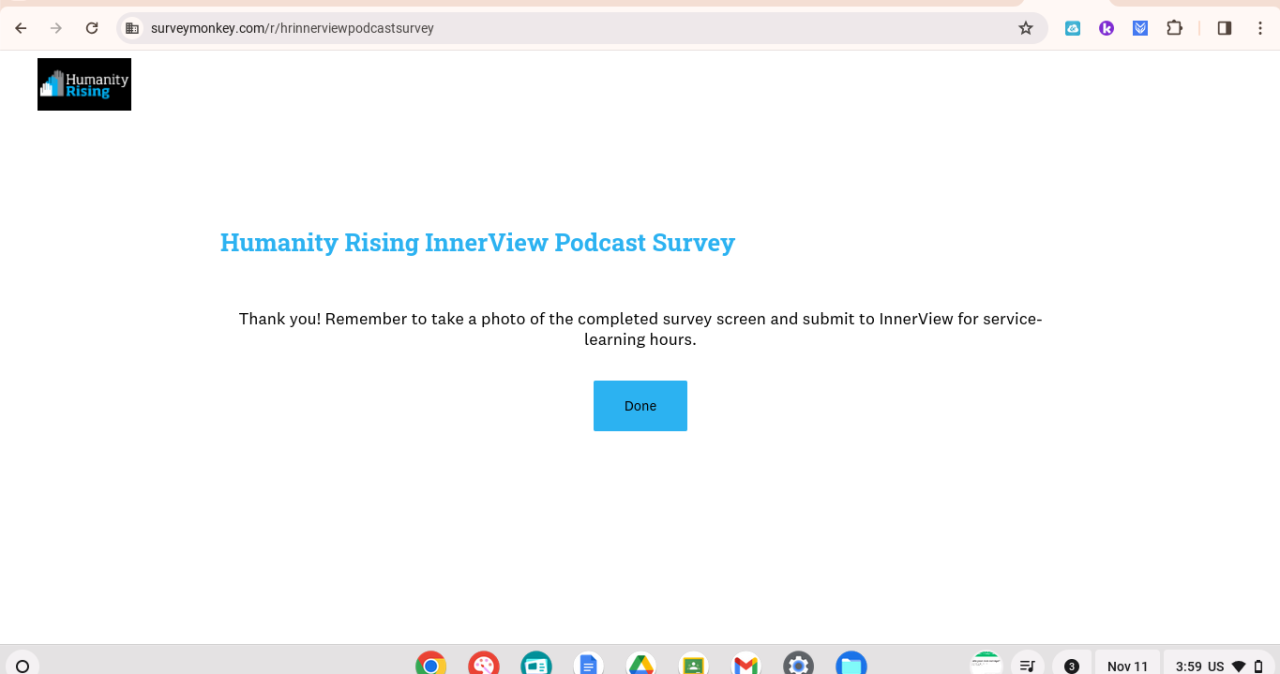Toggle the browser side panel
Viewport: 1280px width, 674px height.
[1224, 28]
